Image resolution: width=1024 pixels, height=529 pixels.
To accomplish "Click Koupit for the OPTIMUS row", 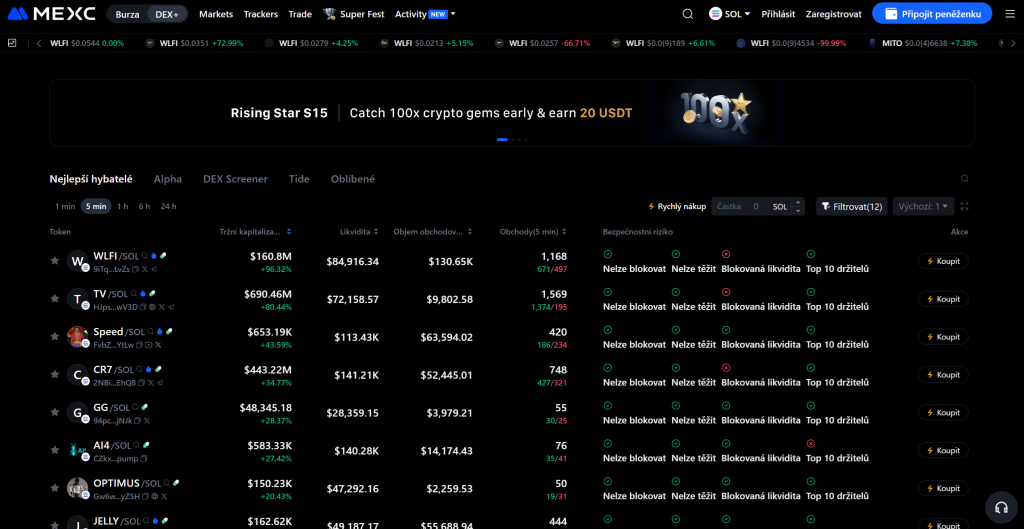I will pyautogui.click(x=943, y=489).
